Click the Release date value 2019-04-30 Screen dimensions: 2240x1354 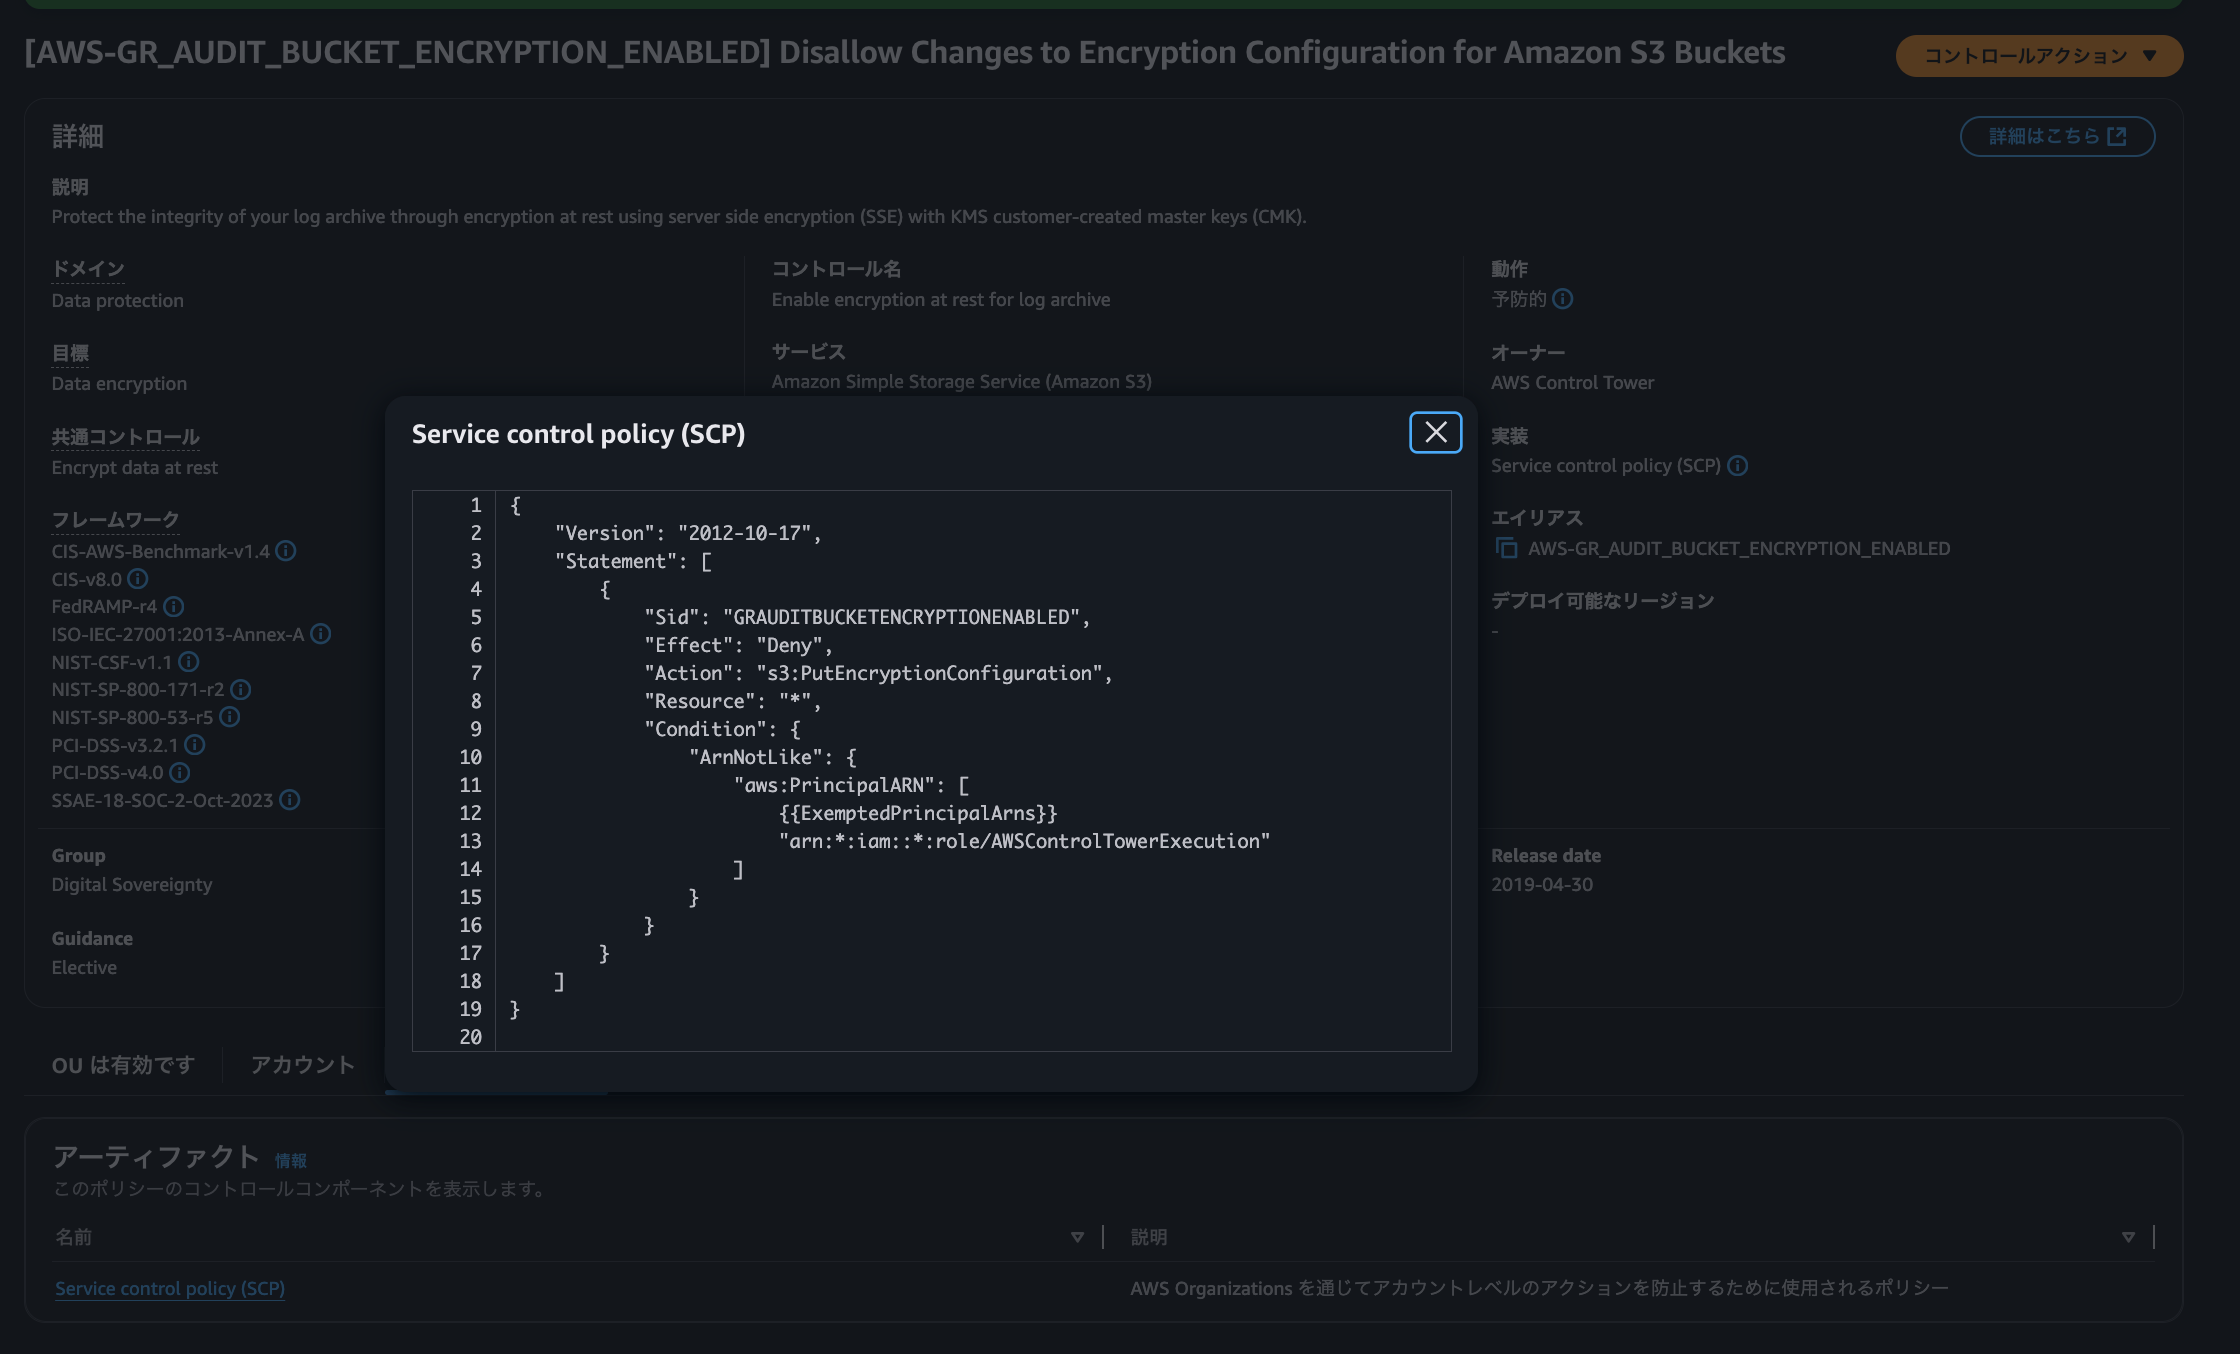pos(1542,885)
